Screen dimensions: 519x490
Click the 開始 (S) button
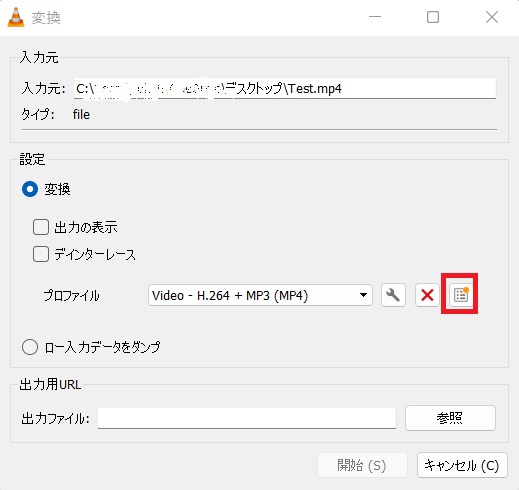click(x=362, y=465)
